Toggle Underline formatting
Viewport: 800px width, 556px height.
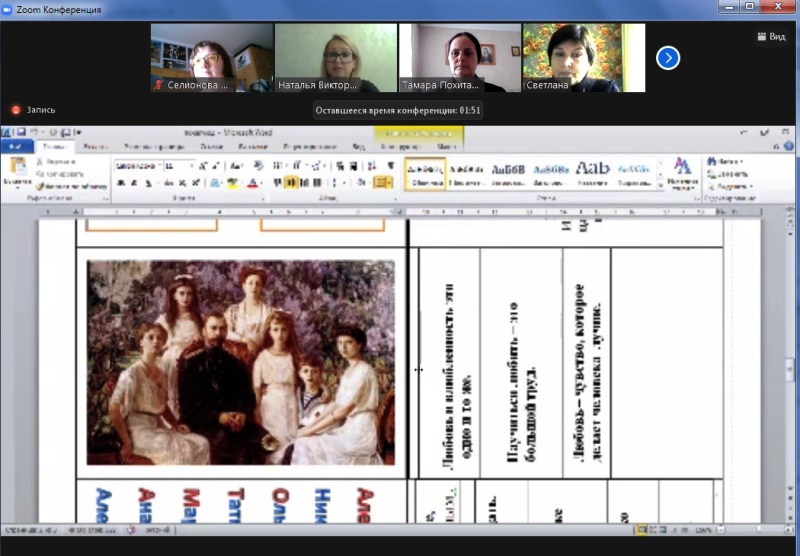(x=148, y=183)
